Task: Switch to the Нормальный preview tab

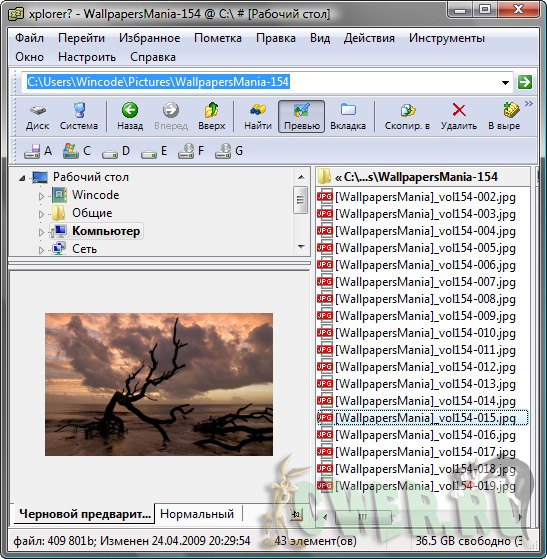Action: coord(197,514)
